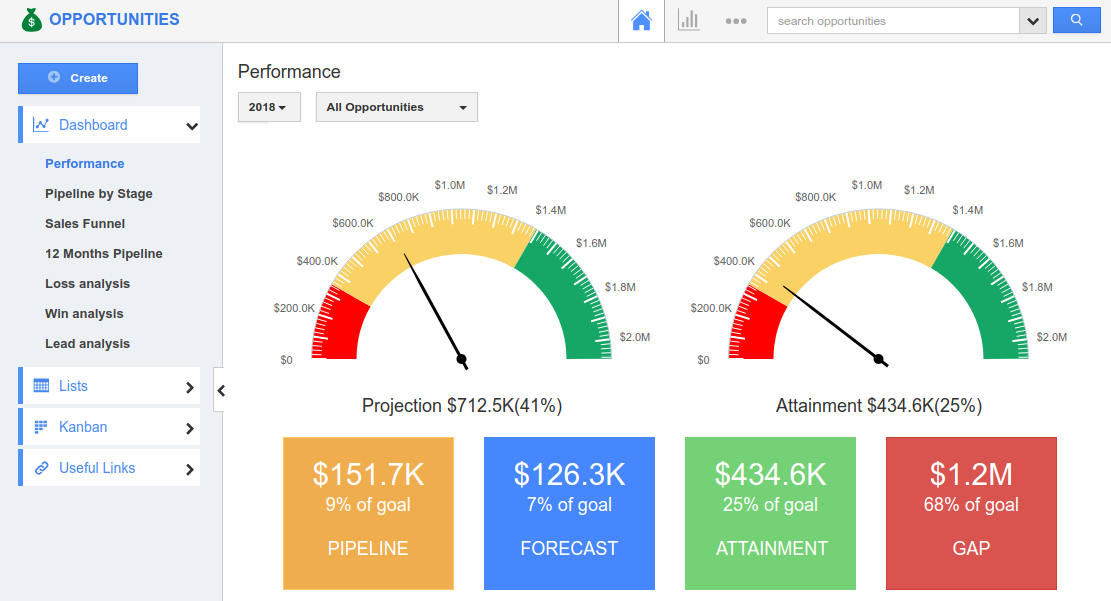Open the 2018 year dropdown

(x=268, y=107)
